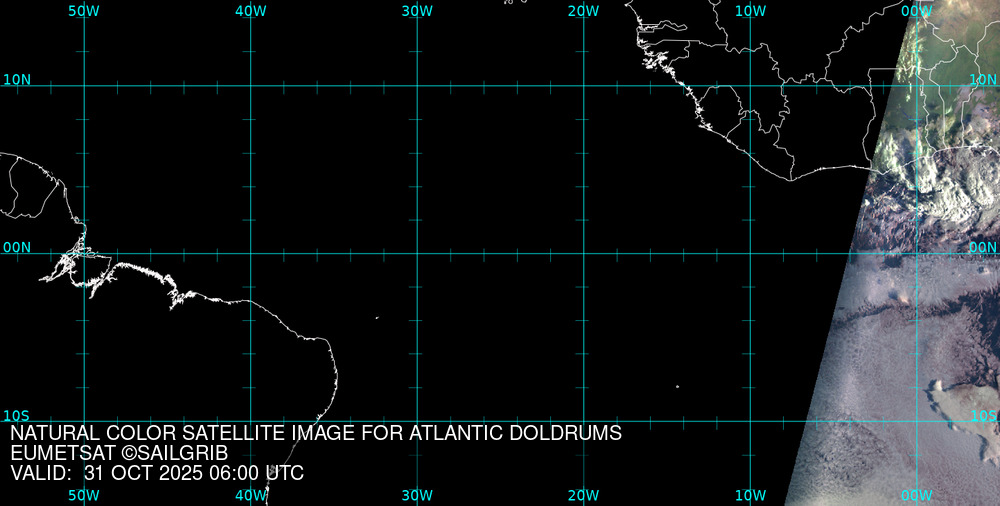Click the 50W label at the top edge
Viewport: 1000px width, 506px height.
click(84, 10)
